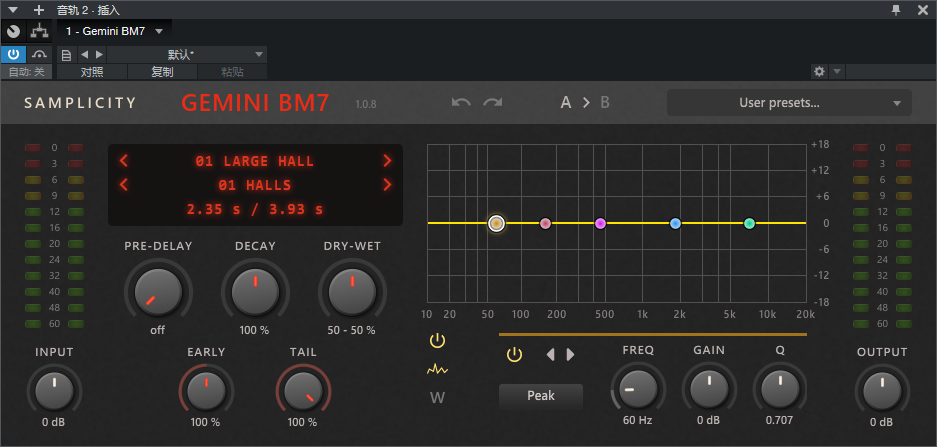937x447 pixels.
Task: Select the blue EQ band node
Action: click(675, 224)
